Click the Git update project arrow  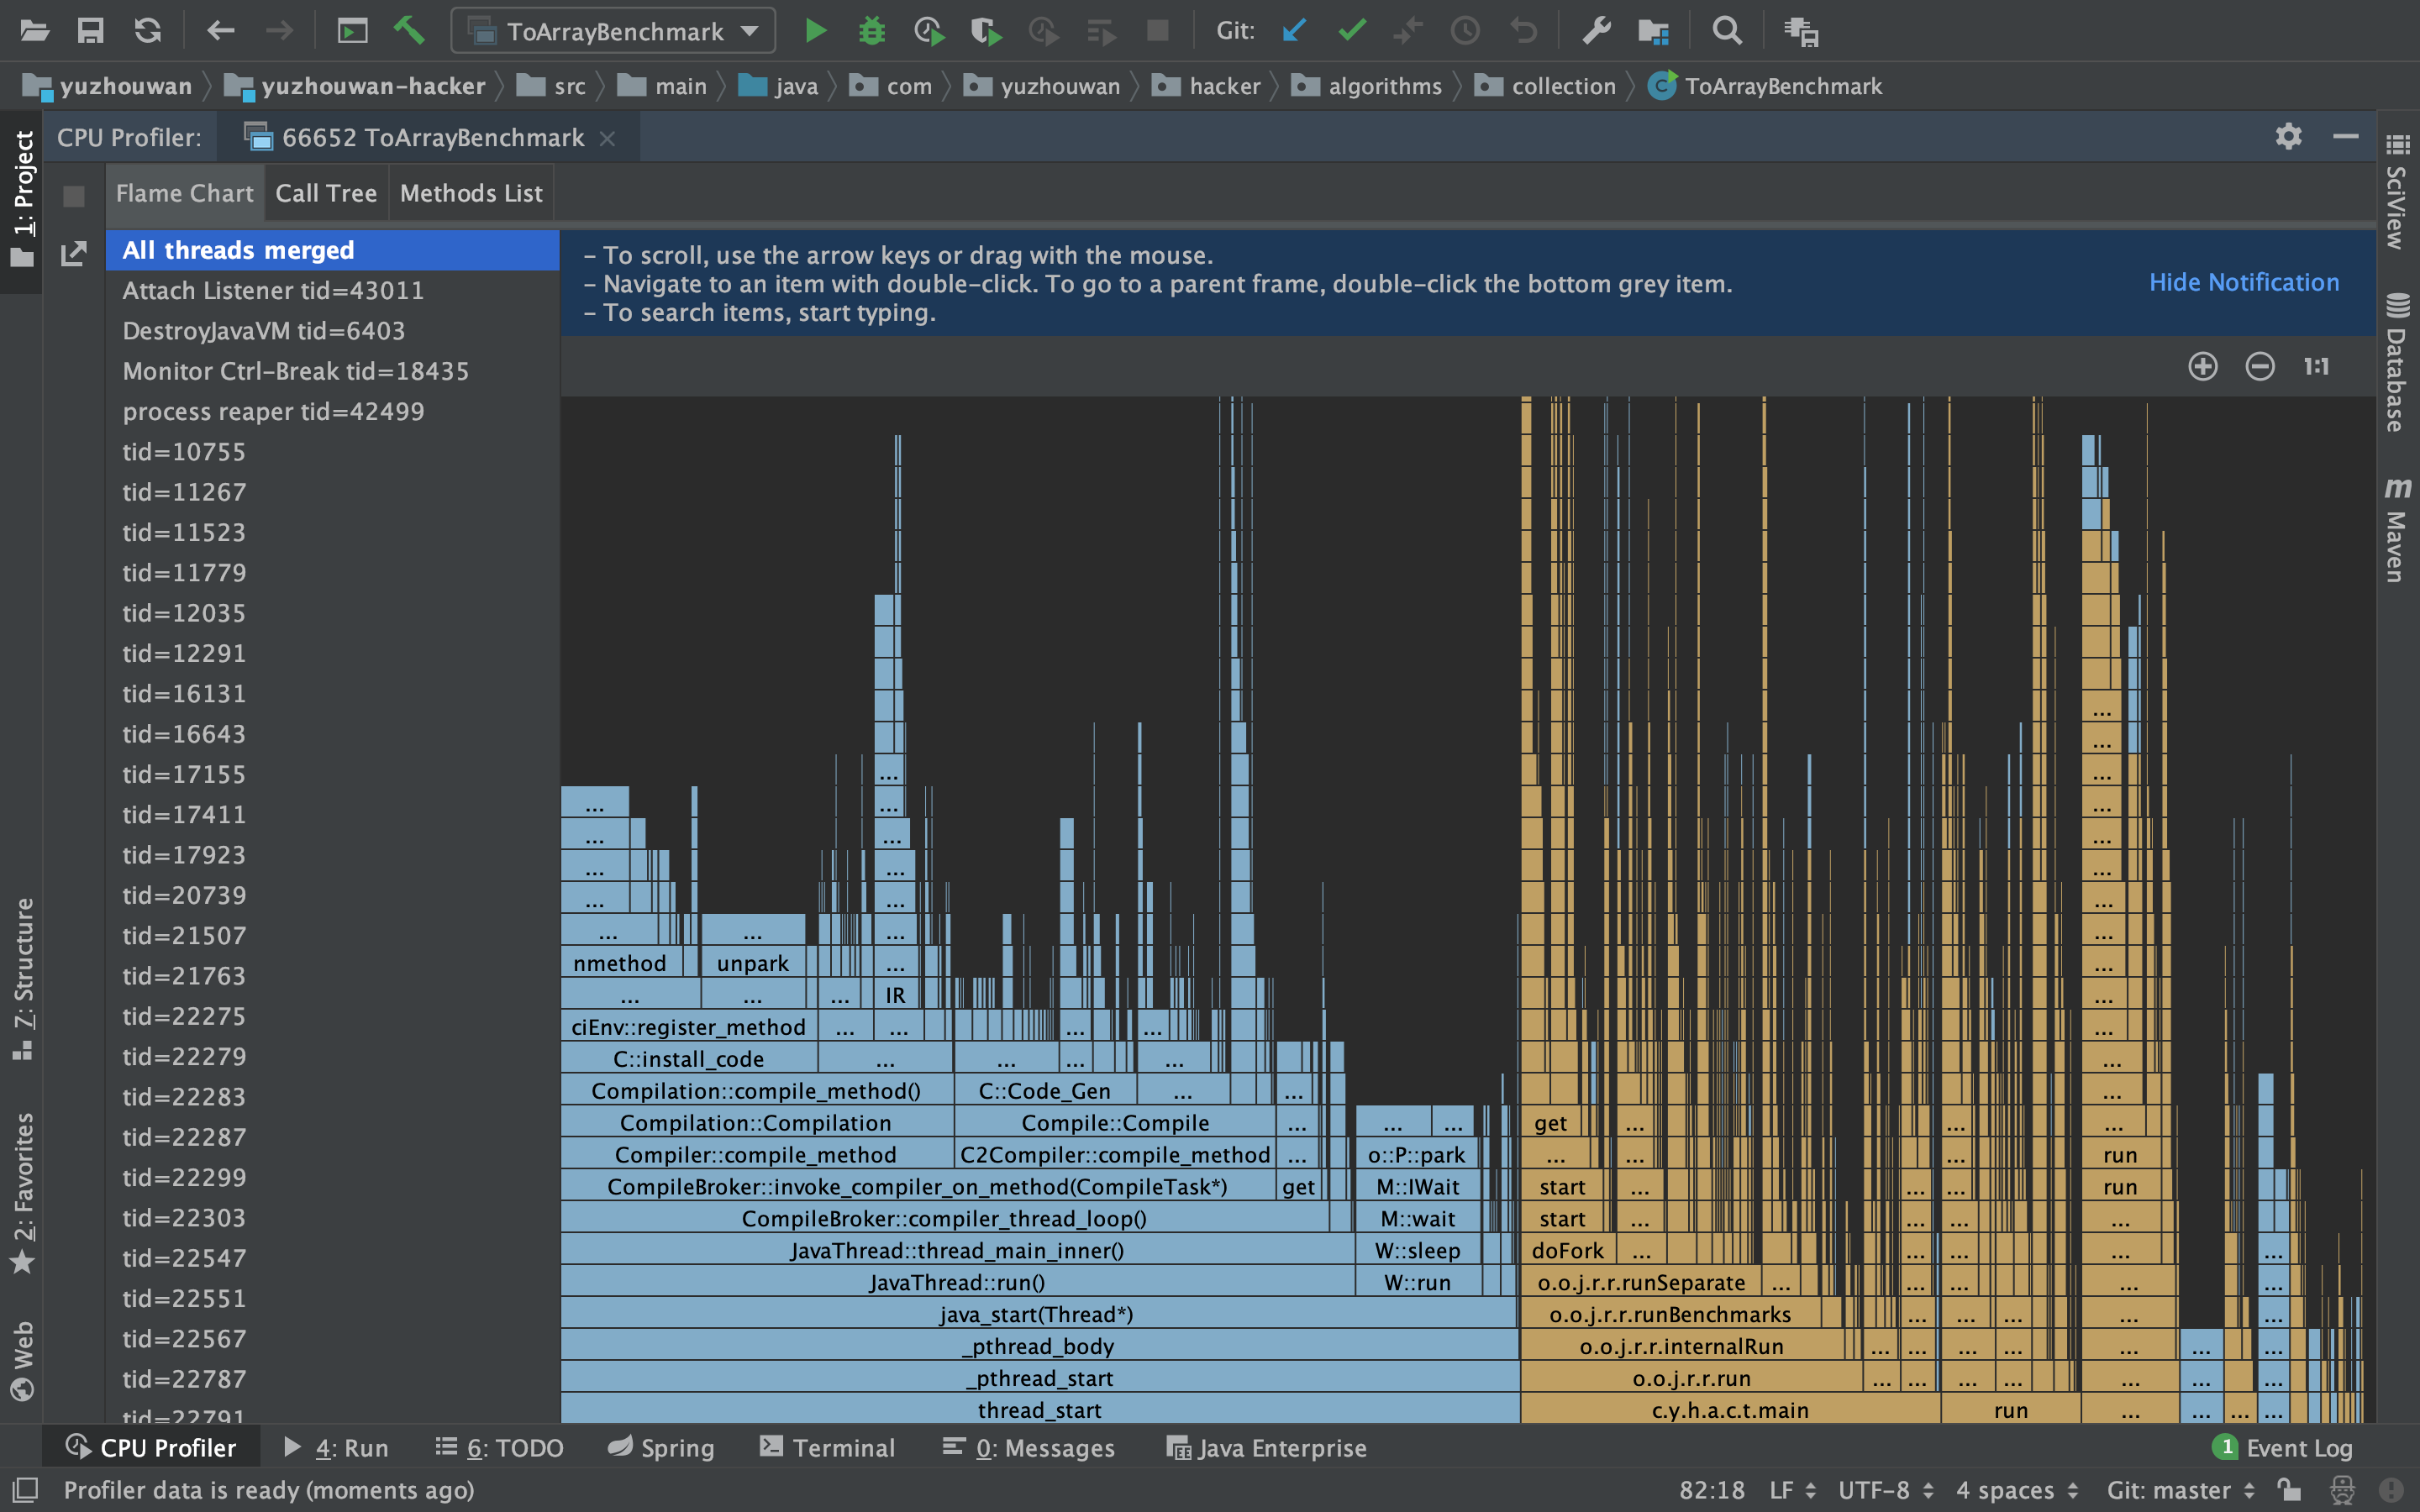pyautogui.click(x=1294, y=31)
